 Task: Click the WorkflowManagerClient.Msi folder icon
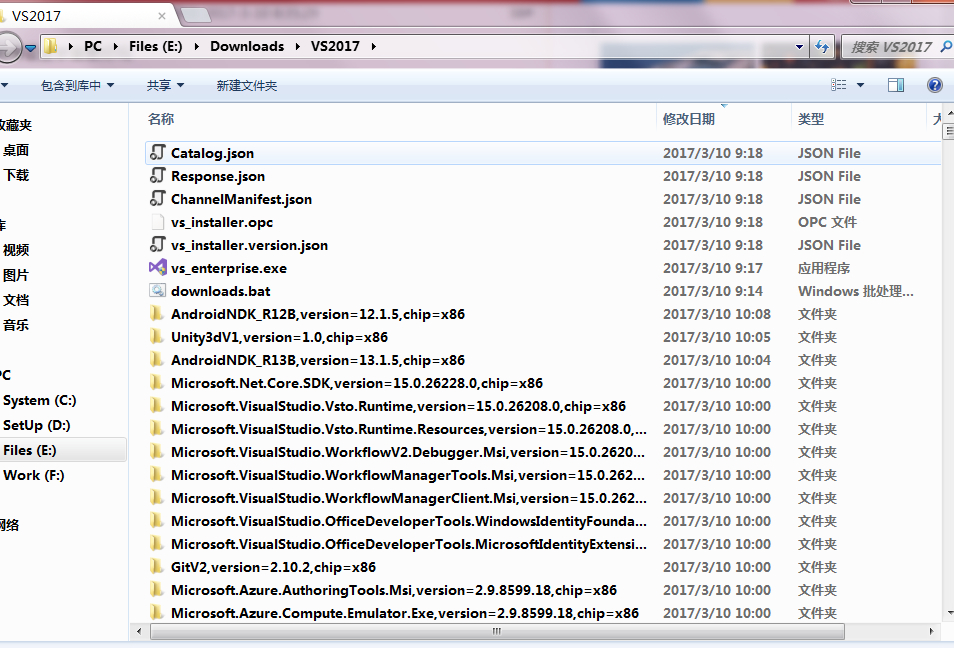[157, 498]
